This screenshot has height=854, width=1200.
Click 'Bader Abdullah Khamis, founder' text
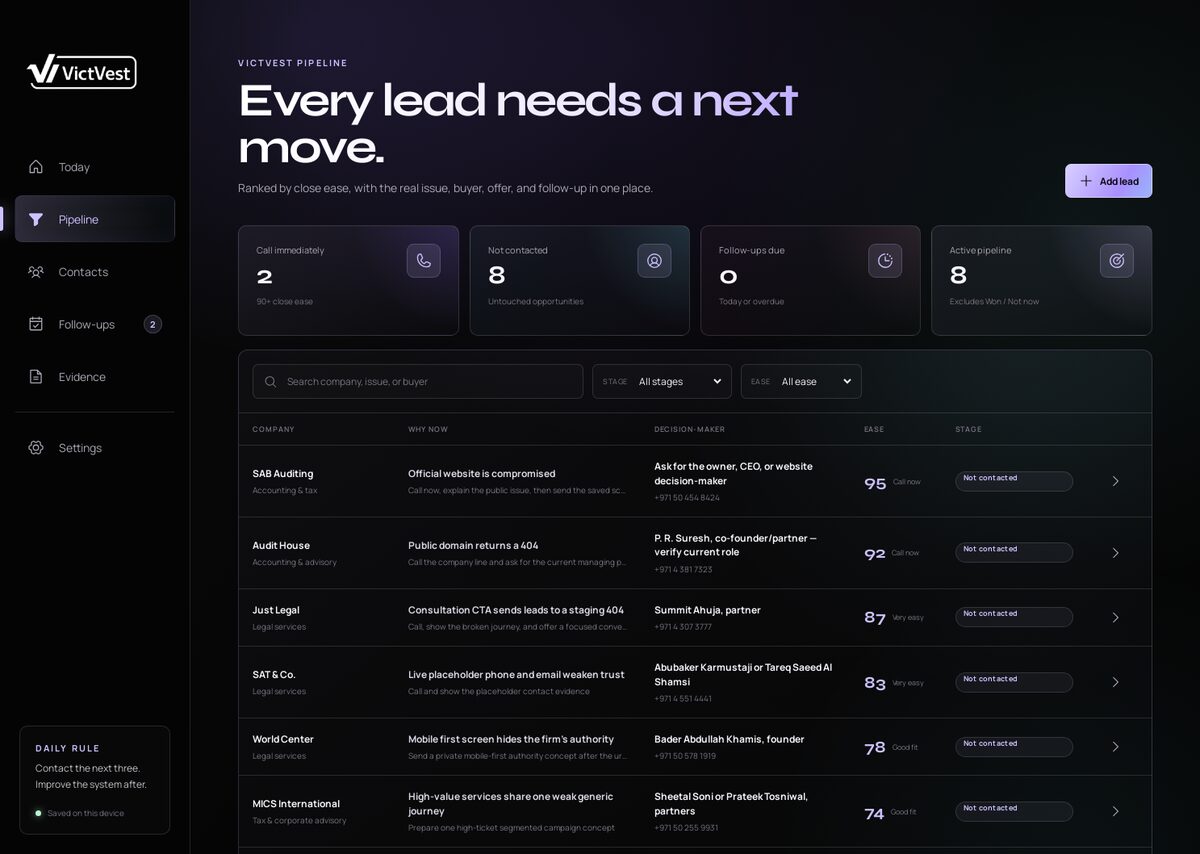(x=729, y=740)
